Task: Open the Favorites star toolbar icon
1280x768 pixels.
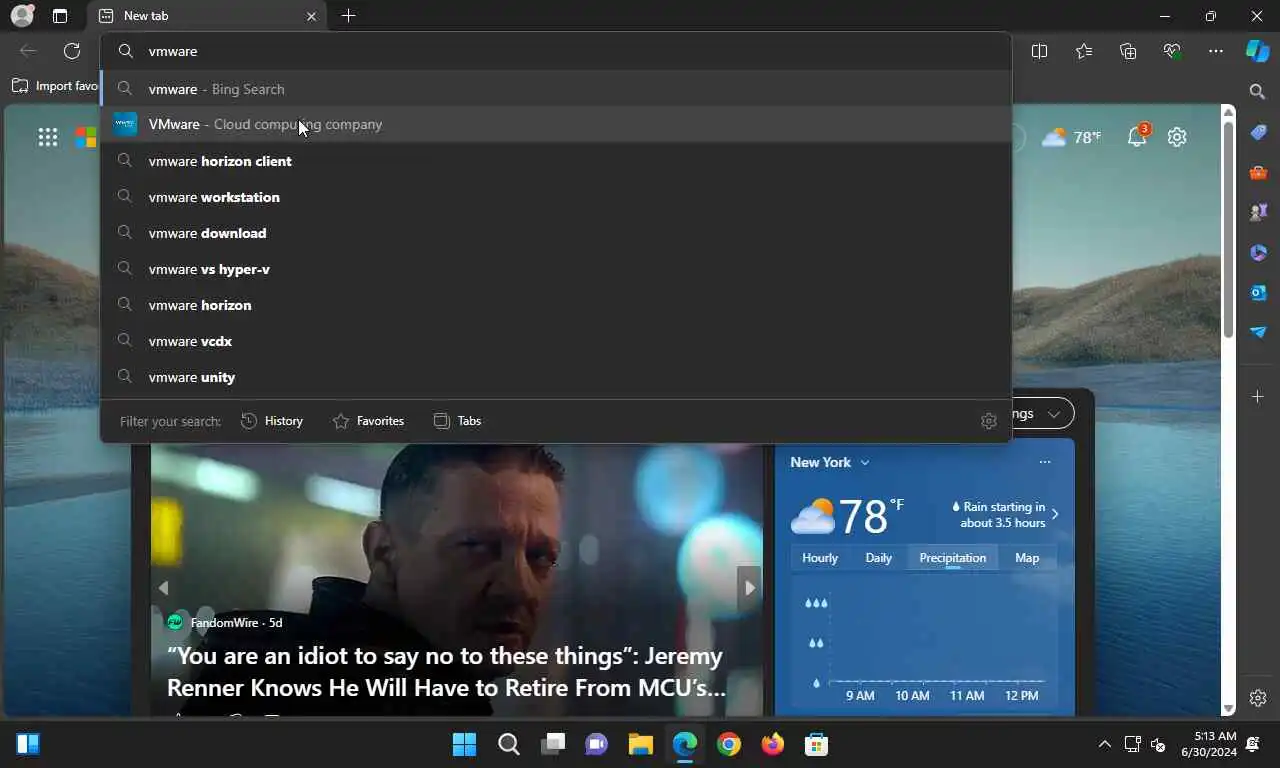Action: tap(1084, 51)
